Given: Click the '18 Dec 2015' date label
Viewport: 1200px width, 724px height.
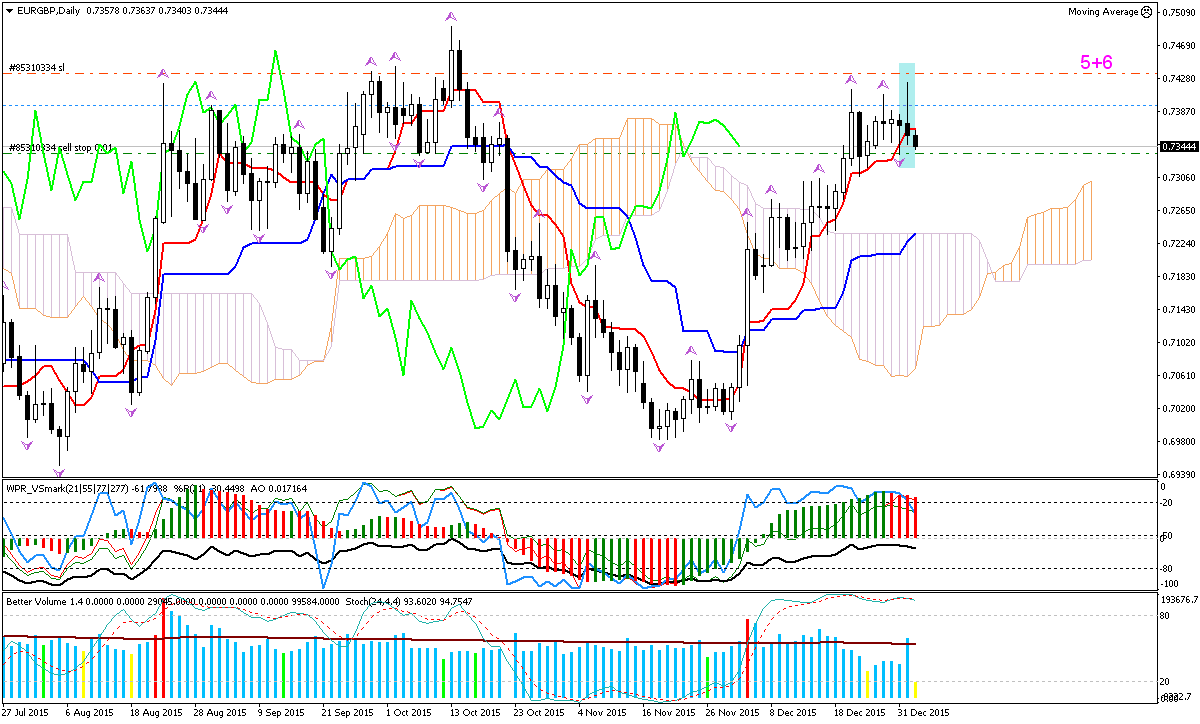Looking at the screenshot, I should (x=860, y=713).
